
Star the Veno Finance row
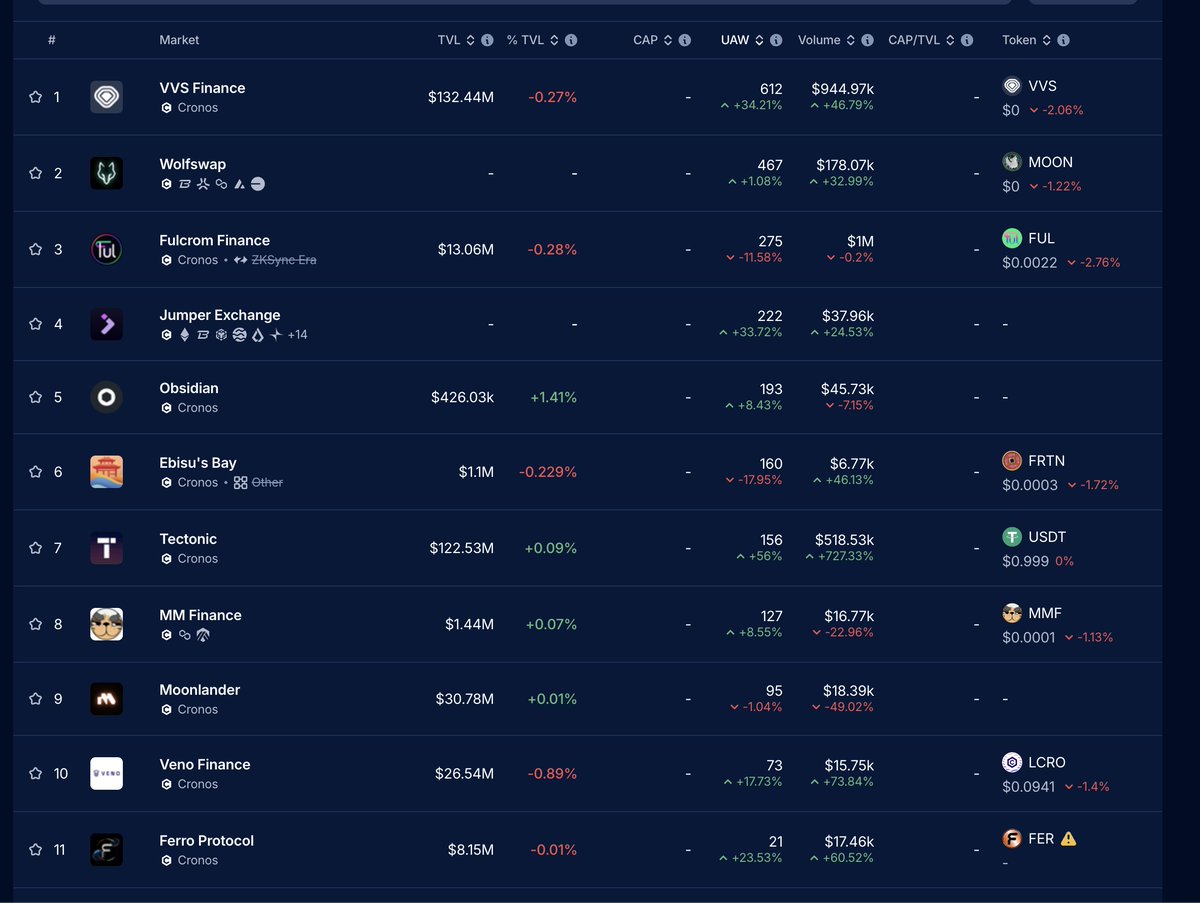[36, 773]
